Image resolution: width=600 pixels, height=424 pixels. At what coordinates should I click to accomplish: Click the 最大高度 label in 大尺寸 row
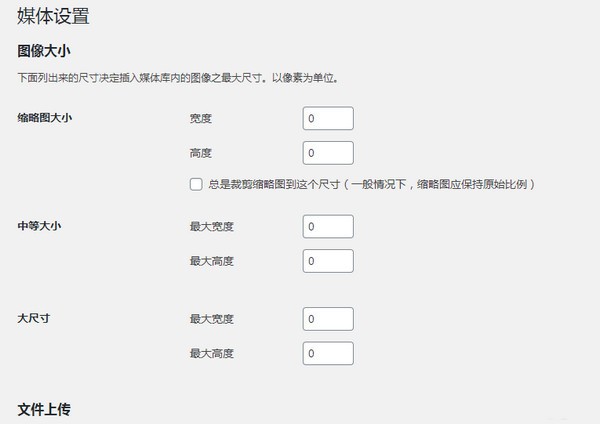212,353
